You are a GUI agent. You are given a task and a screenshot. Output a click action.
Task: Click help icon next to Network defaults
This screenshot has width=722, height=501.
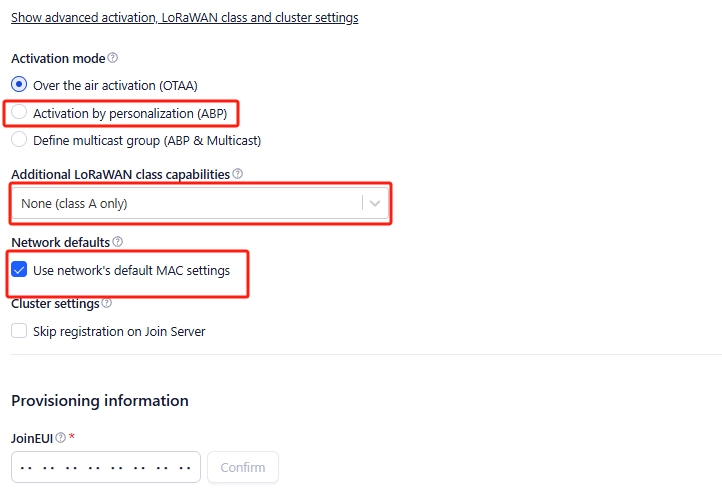tap(118, 242)
